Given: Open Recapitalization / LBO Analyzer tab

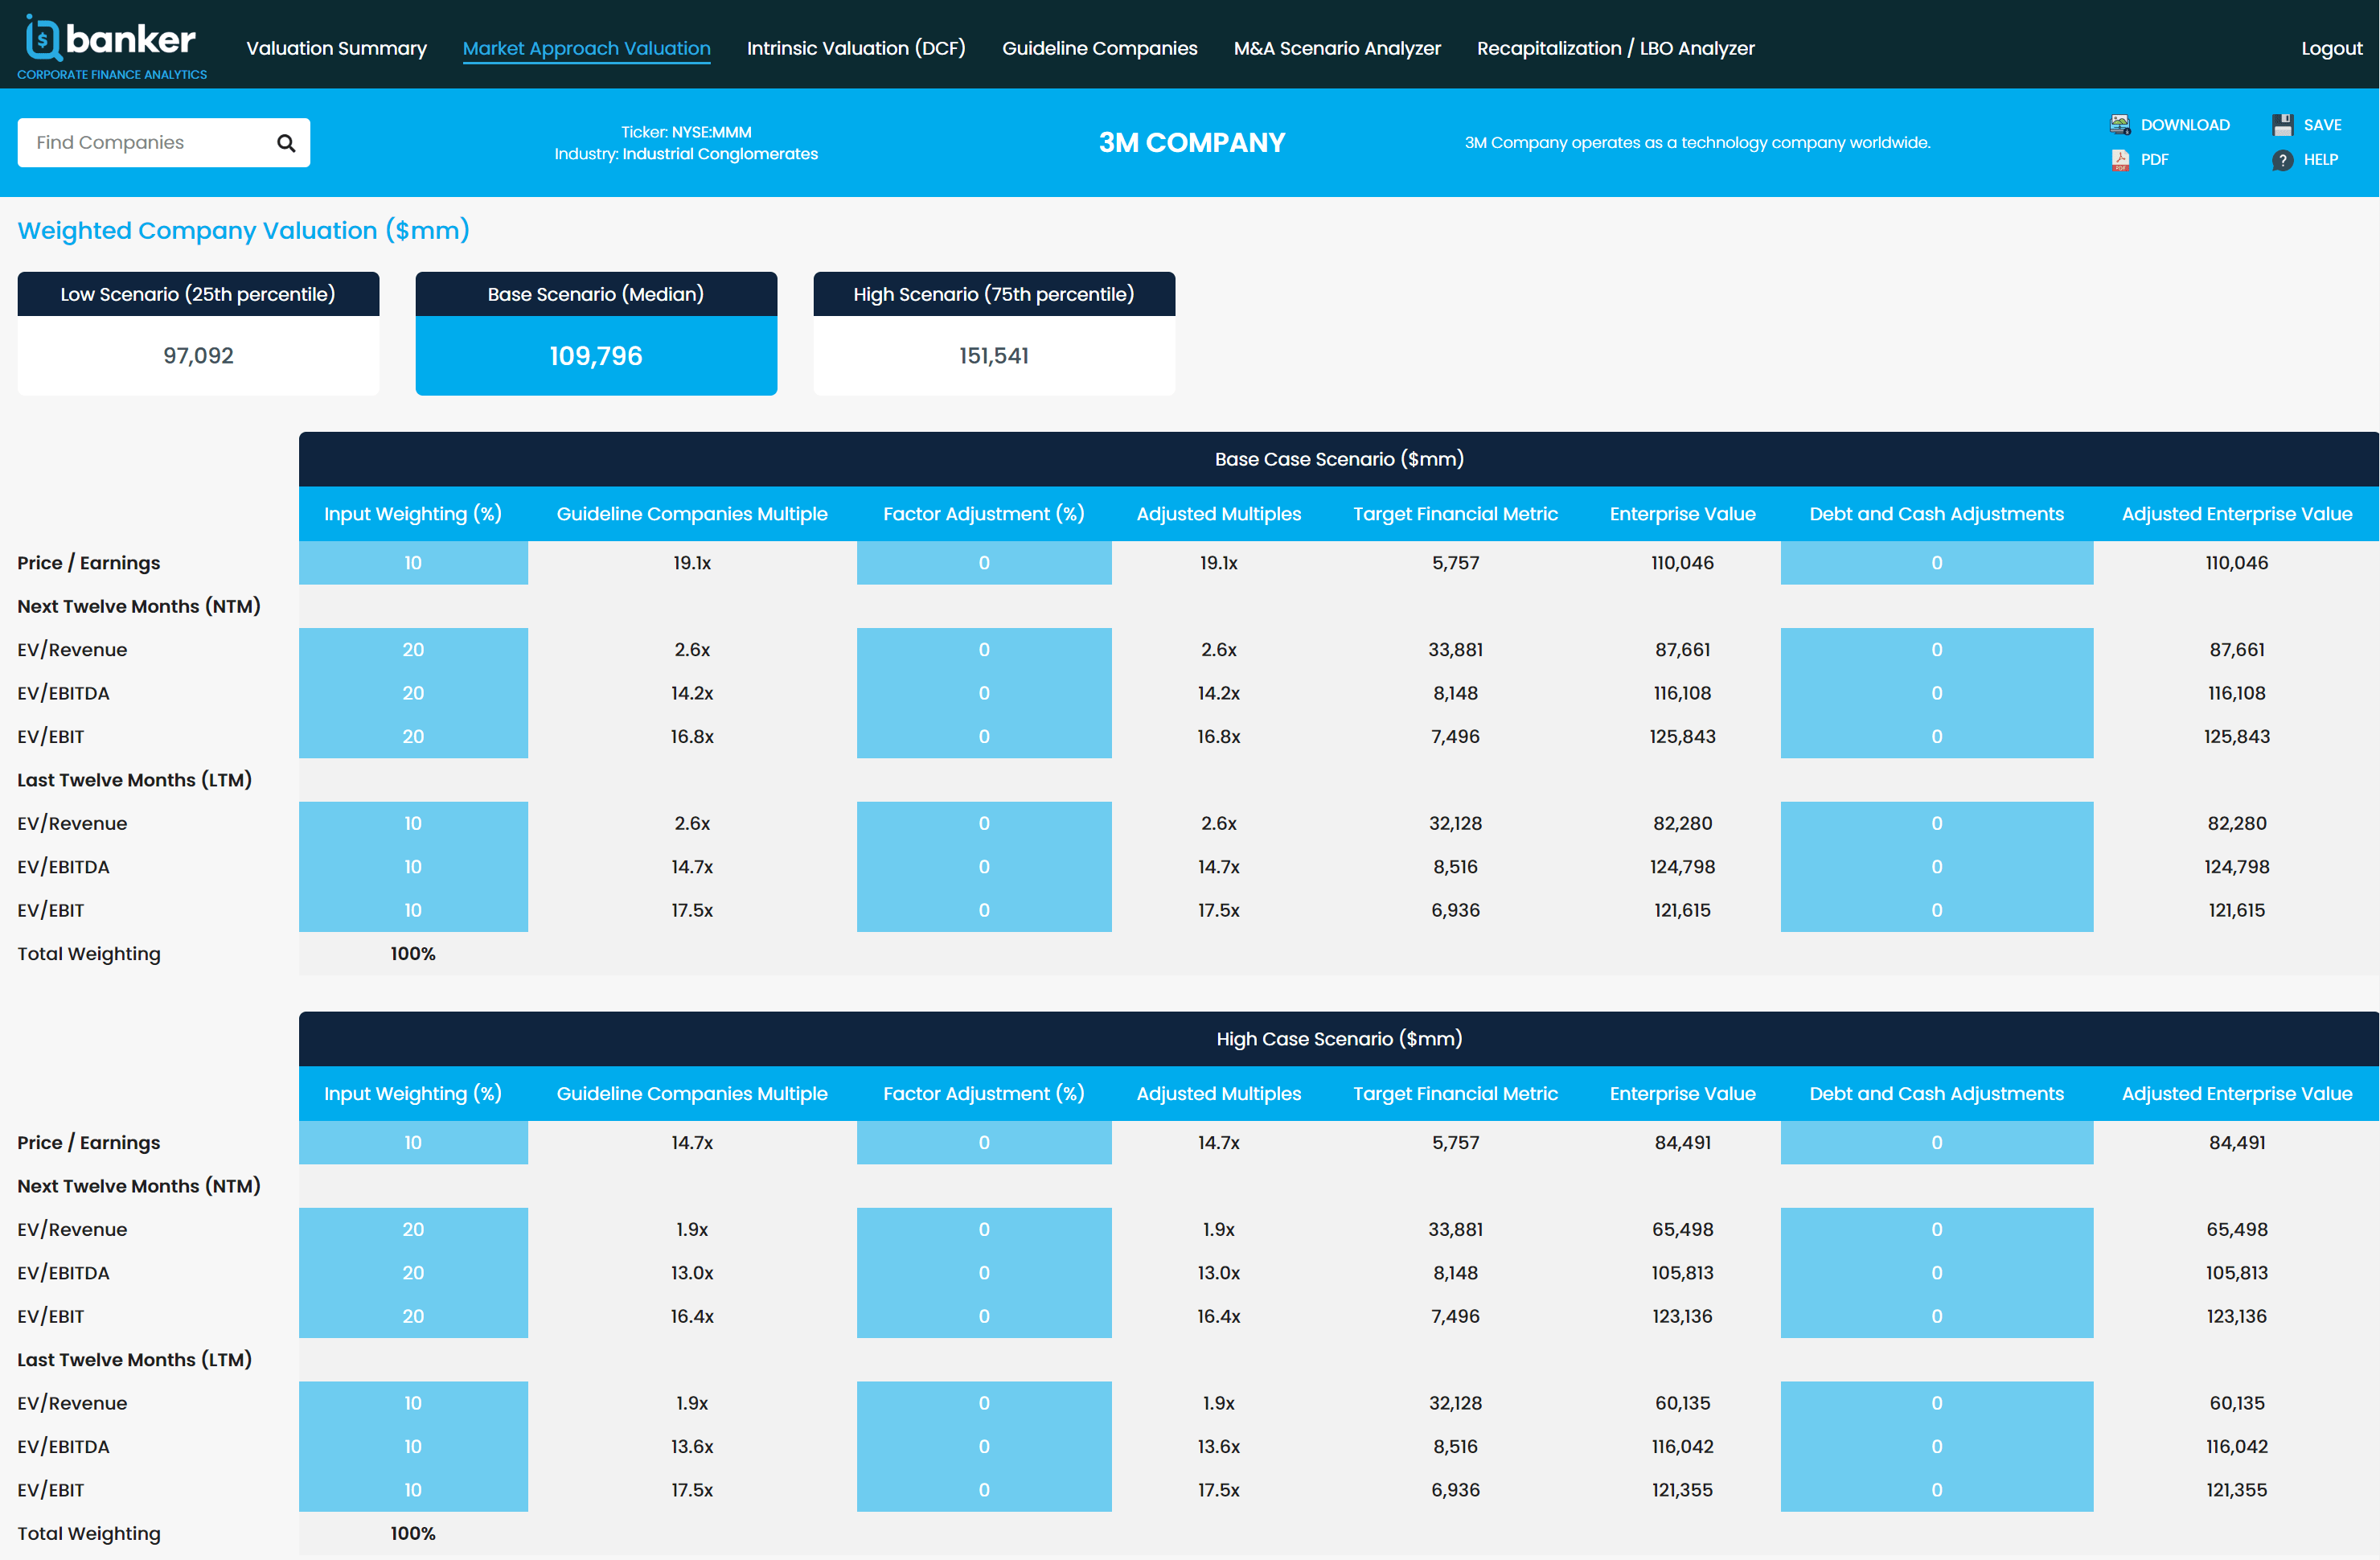Looking at the screenshot, I should point(1615,48).
